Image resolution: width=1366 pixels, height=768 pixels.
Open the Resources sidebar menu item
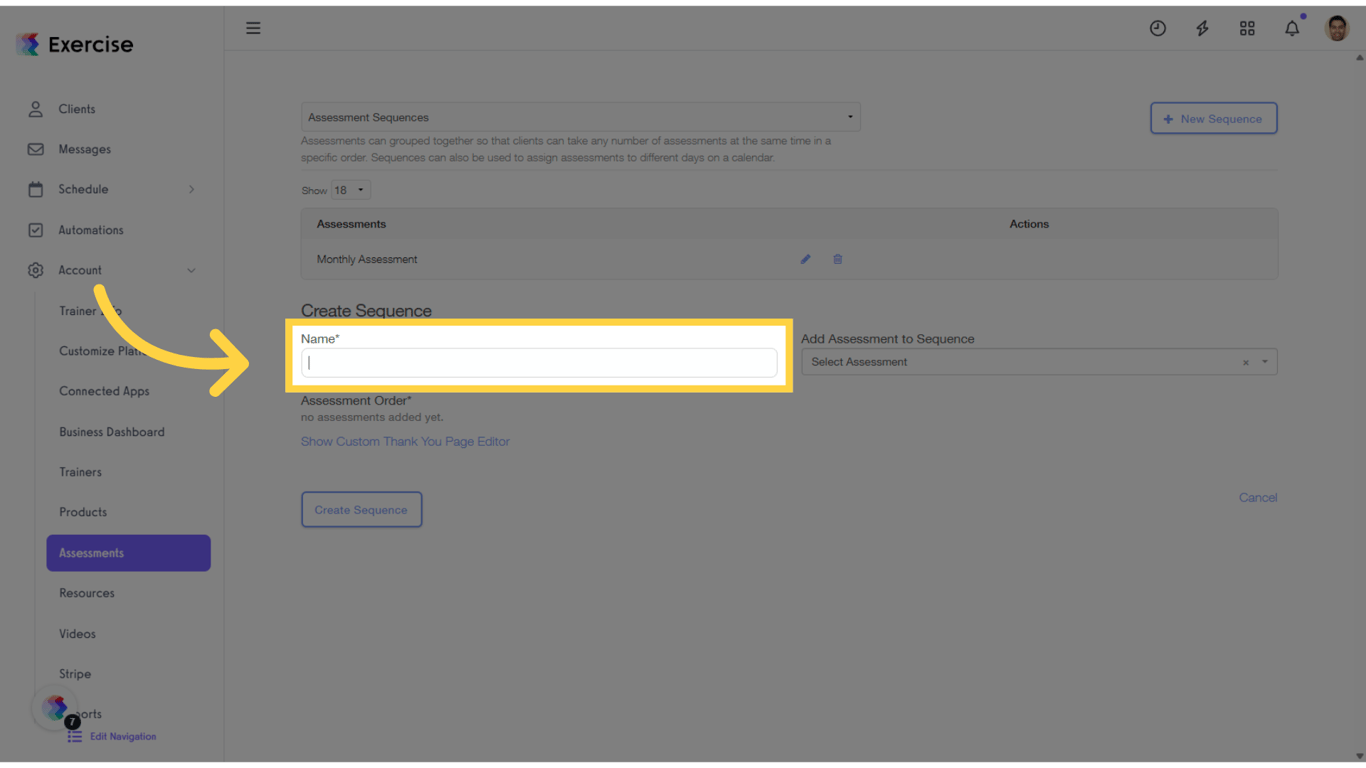[x=87, y=593]
